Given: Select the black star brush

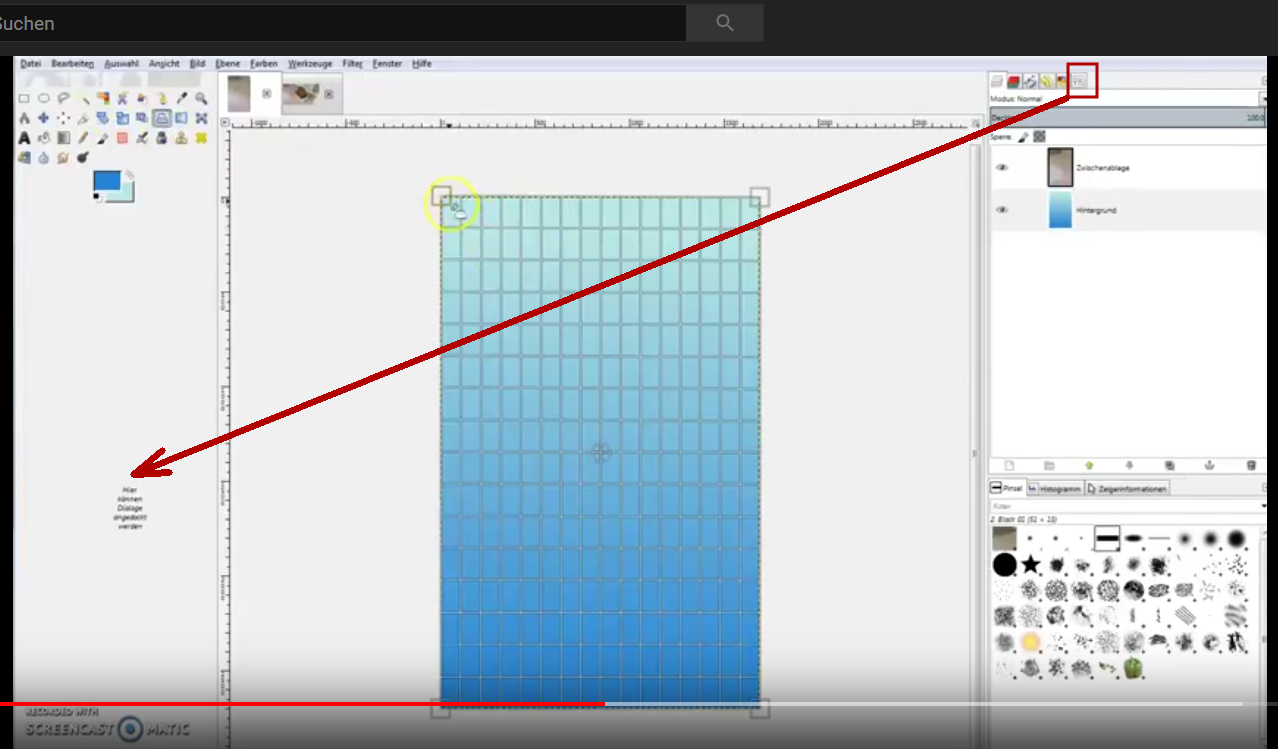Looking at the screenshot, I should pos(1031,565).
